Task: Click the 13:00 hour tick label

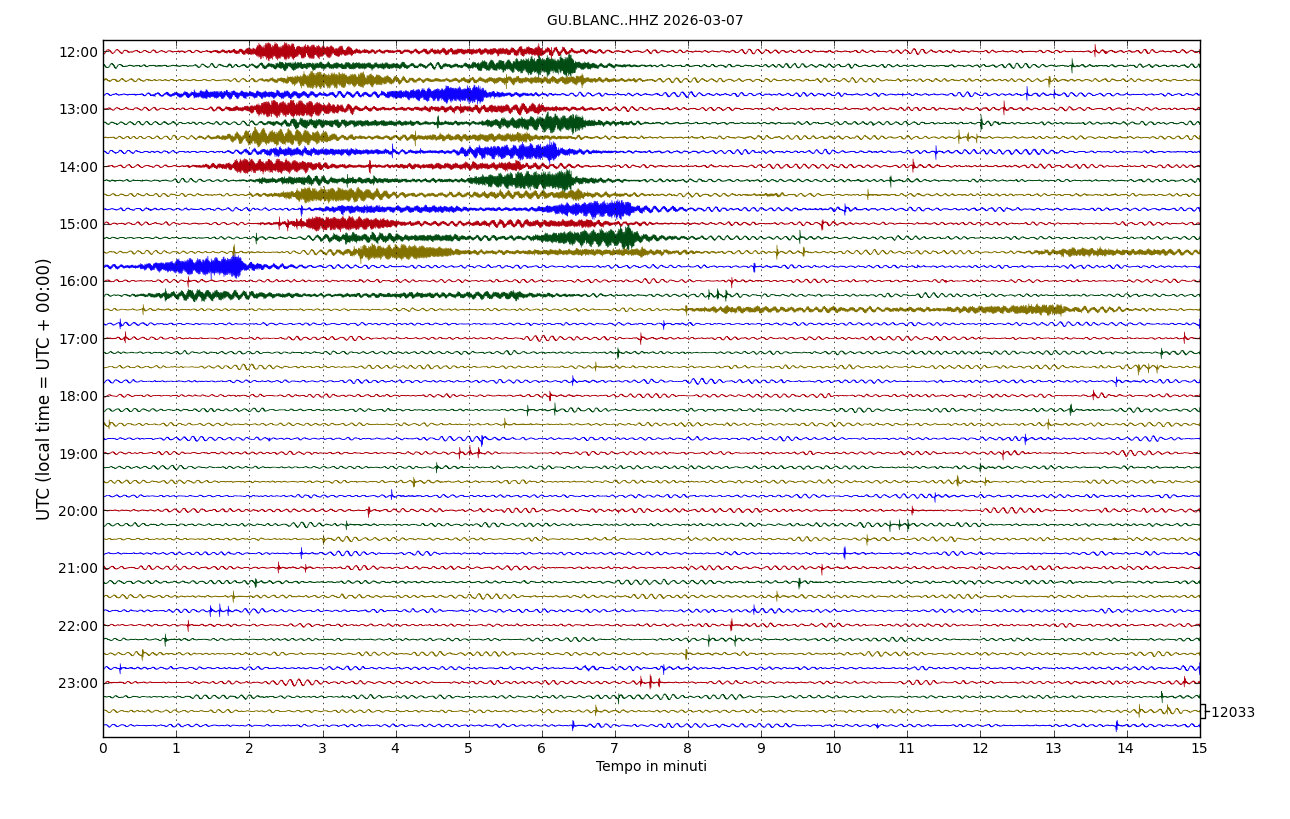Action: pyautogui.click(x=78, y=109)
